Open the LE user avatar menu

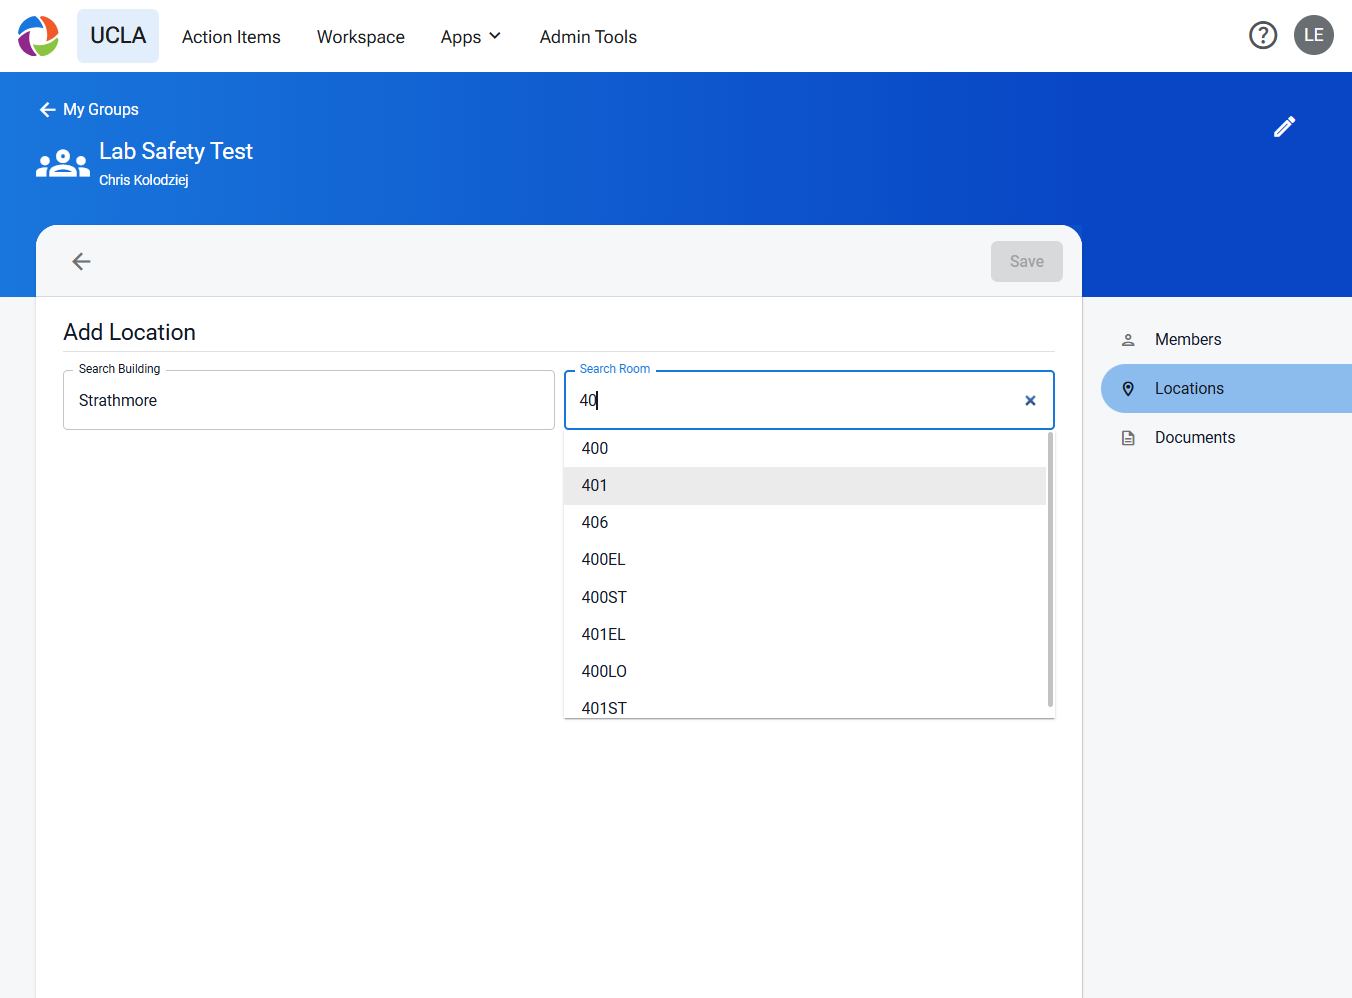pyautogui.click(x=1314, y=36)
